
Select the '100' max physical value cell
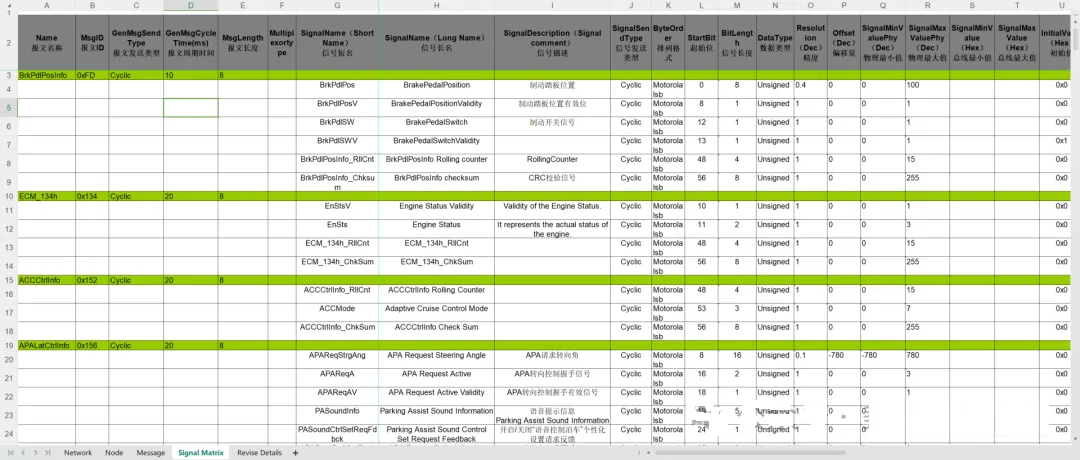(x=928, y=89)
